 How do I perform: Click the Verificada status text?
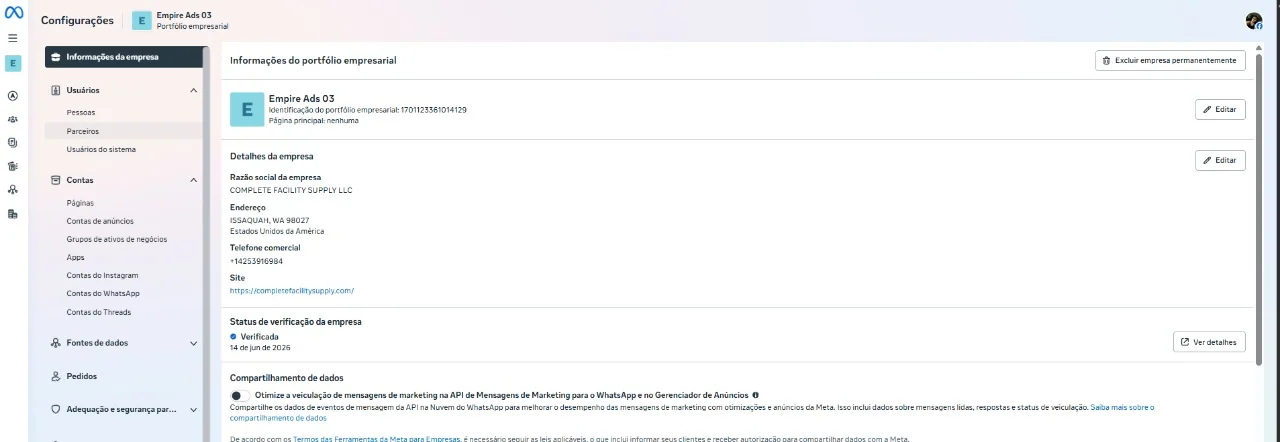(x=260, y=337)
